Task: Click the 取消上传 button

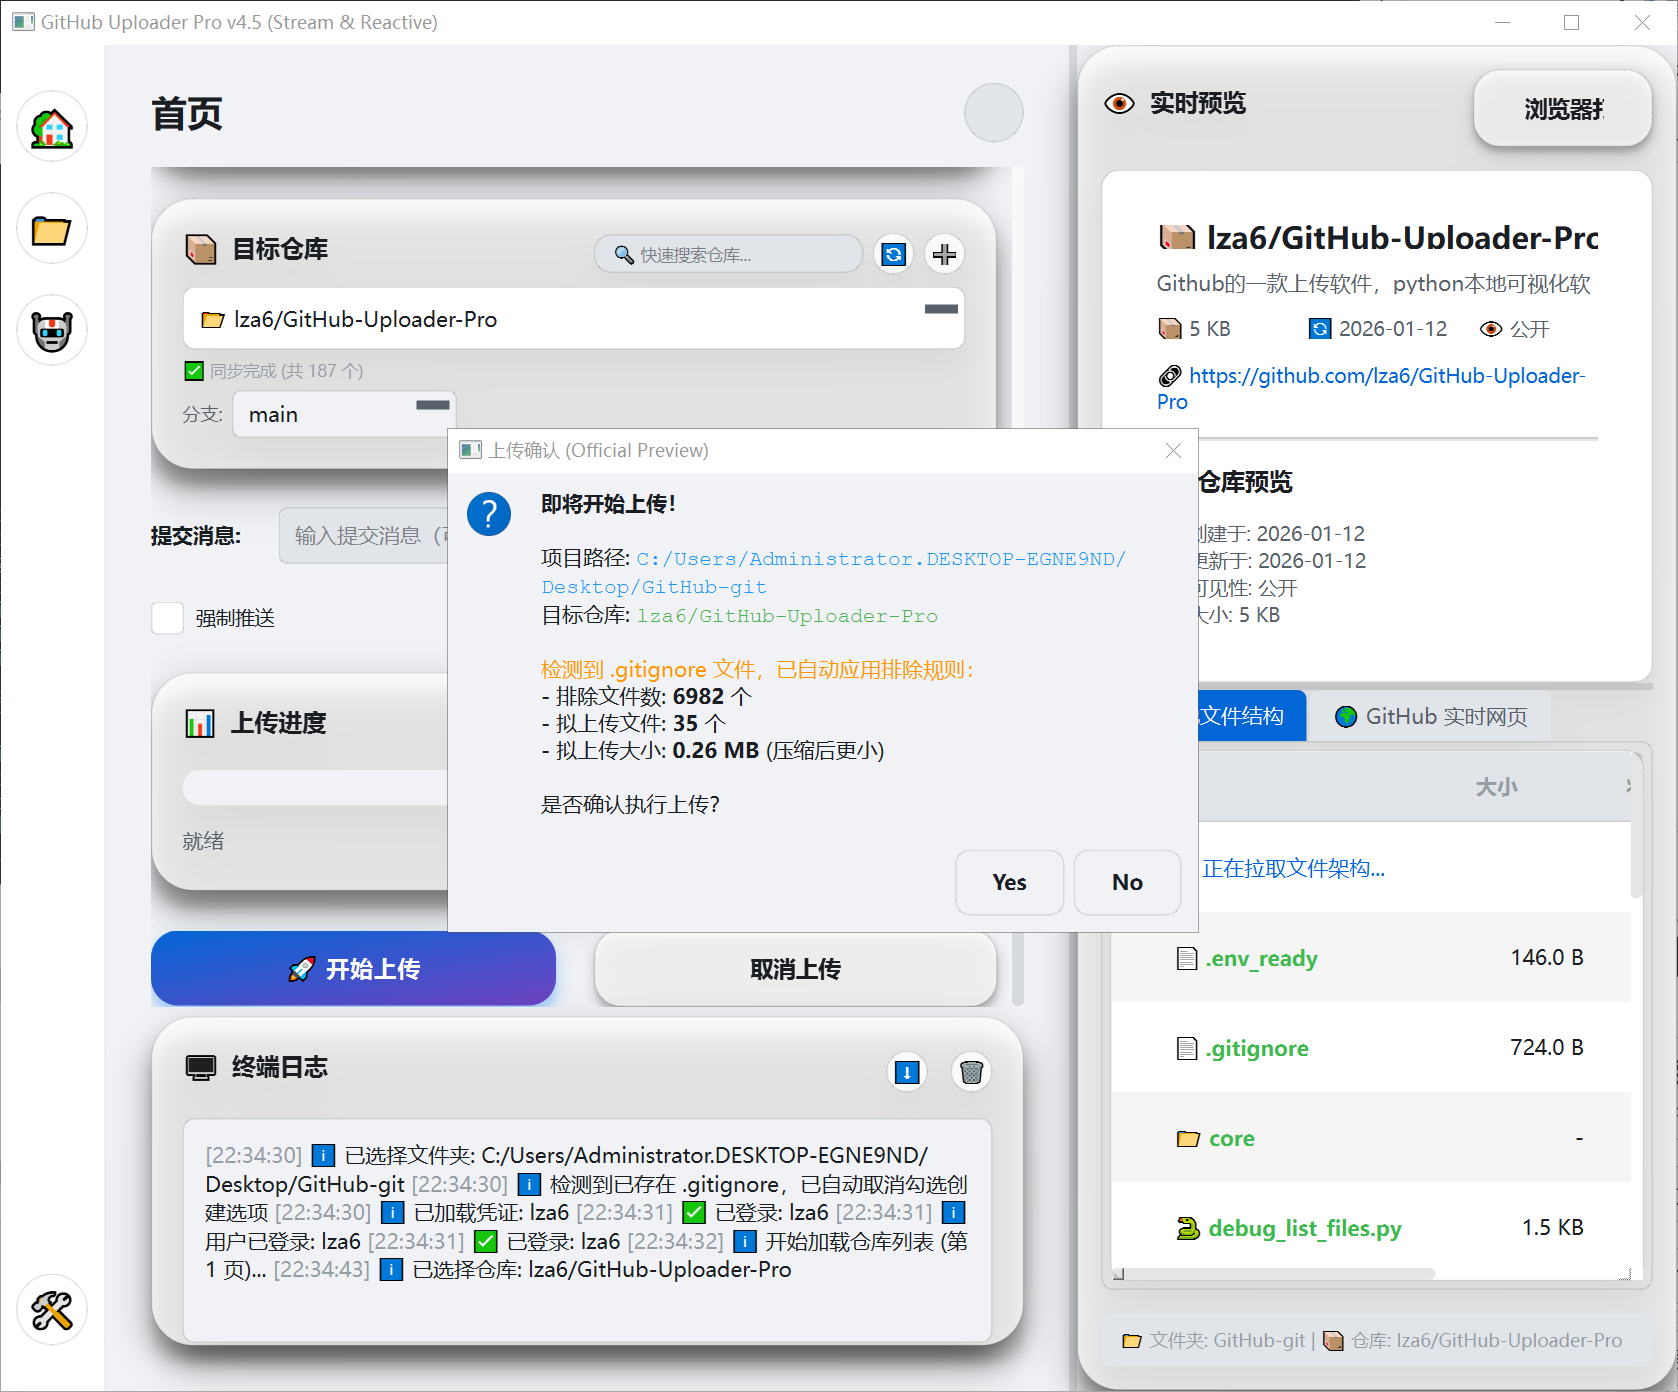Action: (795, 968)
